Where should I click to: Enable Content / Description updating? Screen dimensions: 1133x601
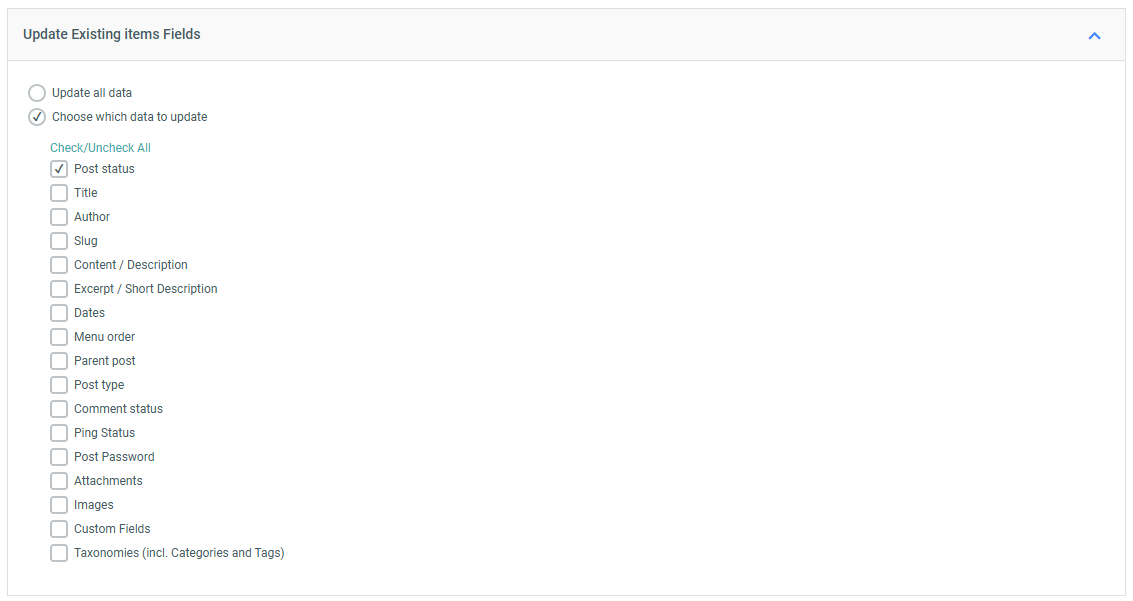tap(59, 265)
